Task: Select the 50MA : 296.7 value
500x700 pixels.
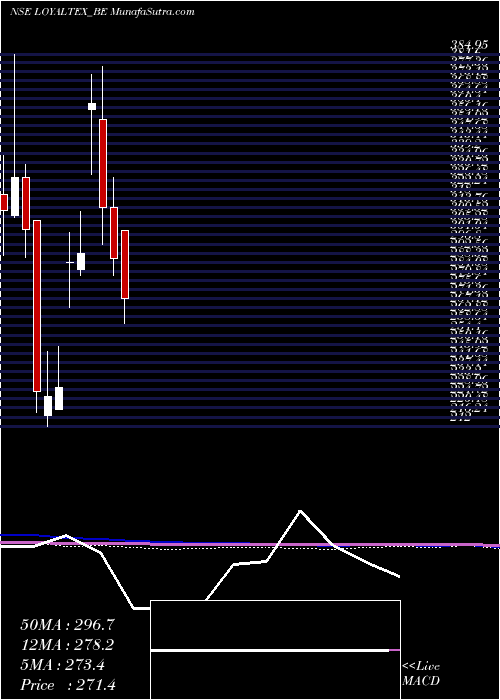Action: point(68,625)
